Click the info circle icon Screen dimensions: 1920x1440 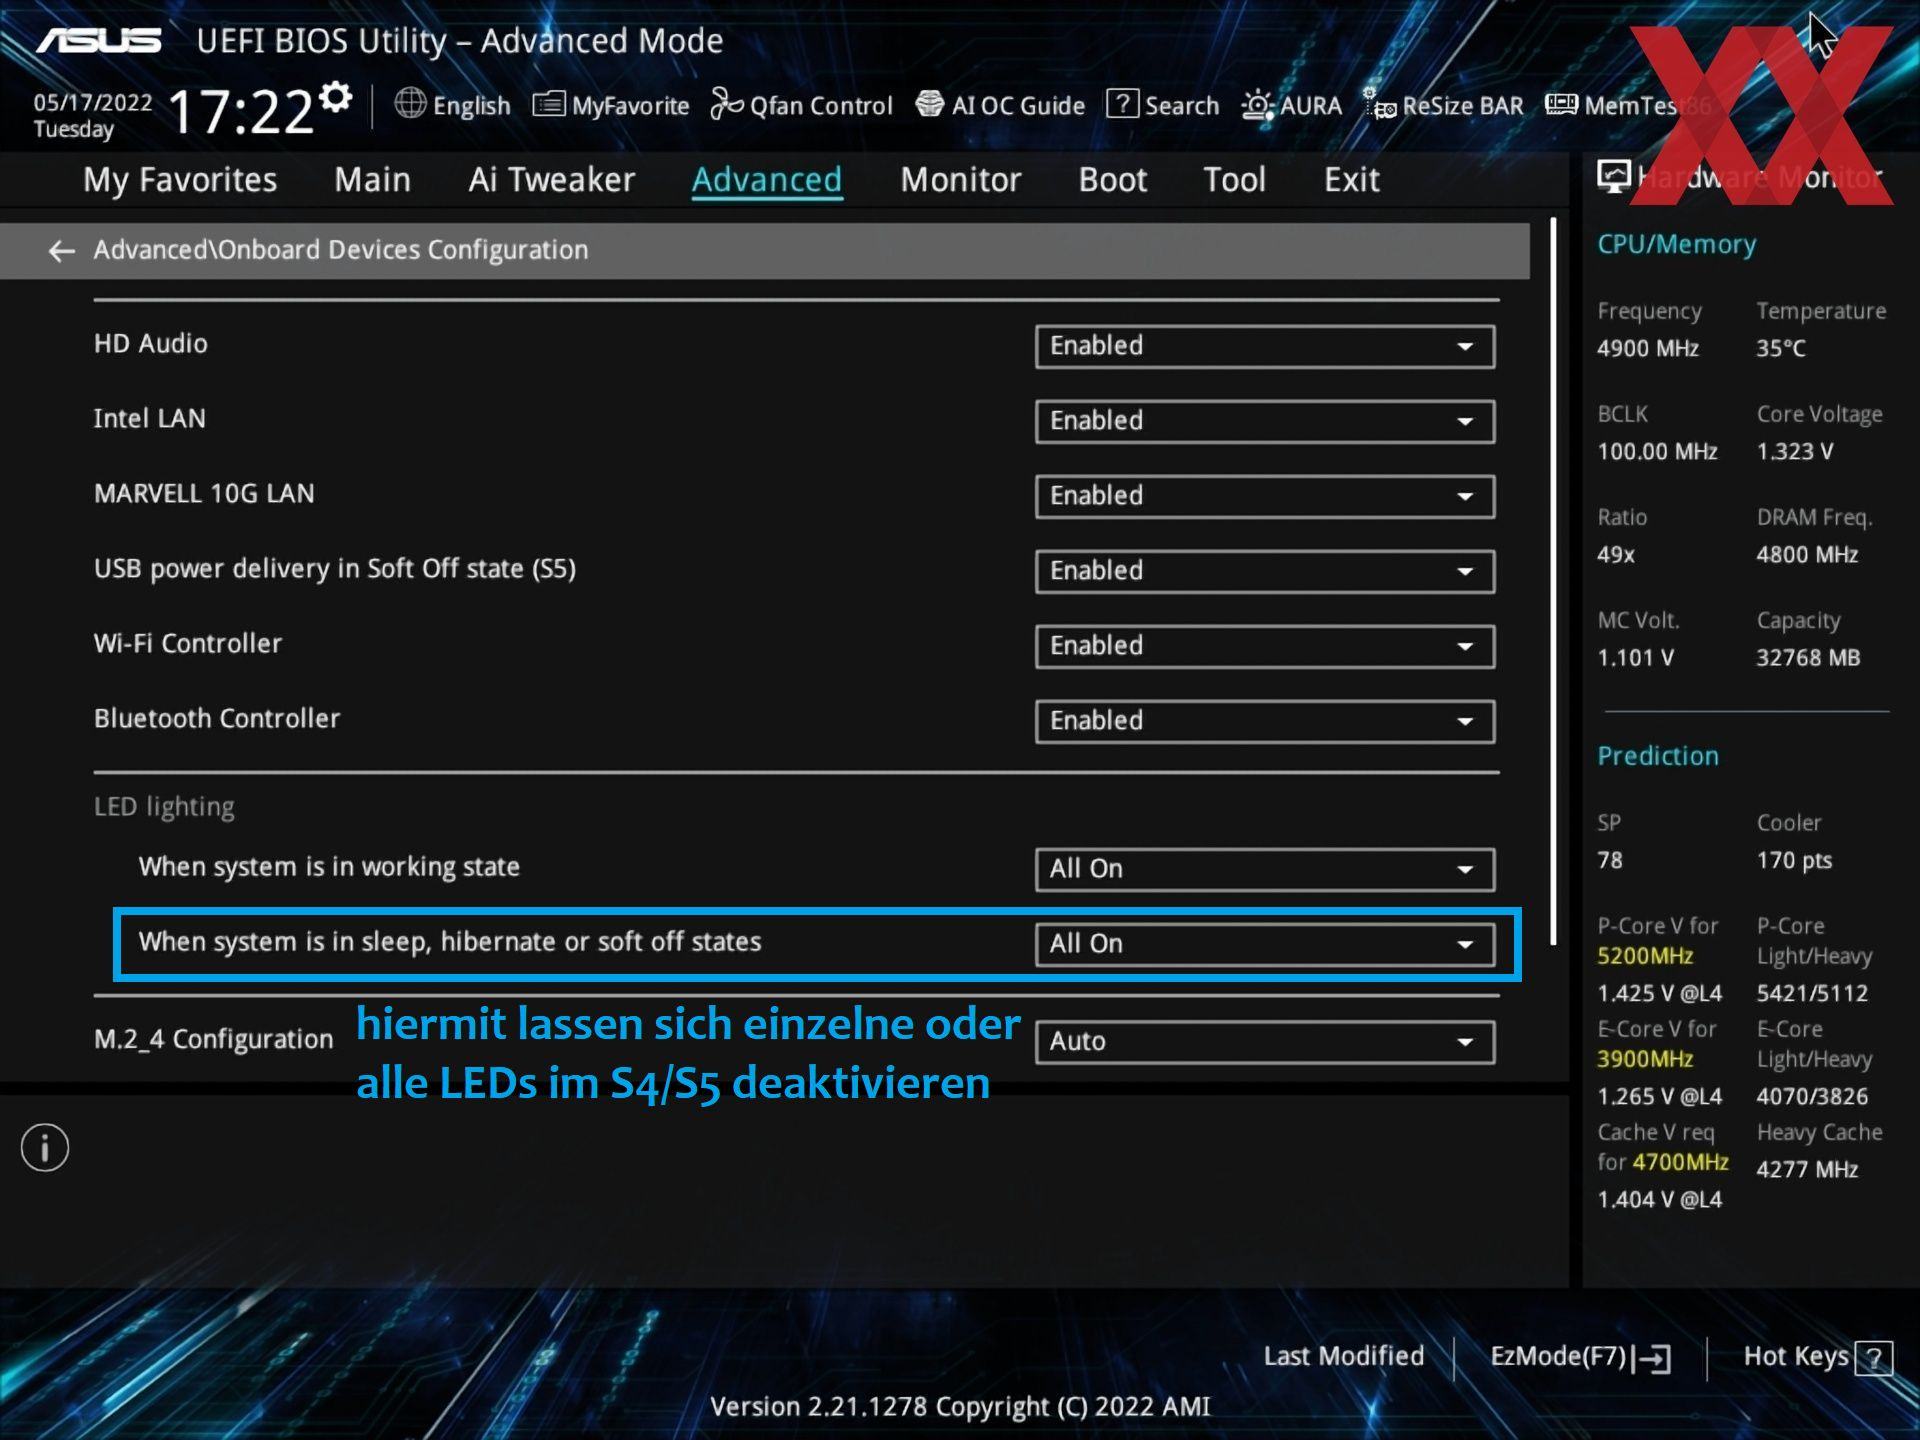tap(45, 1147)
